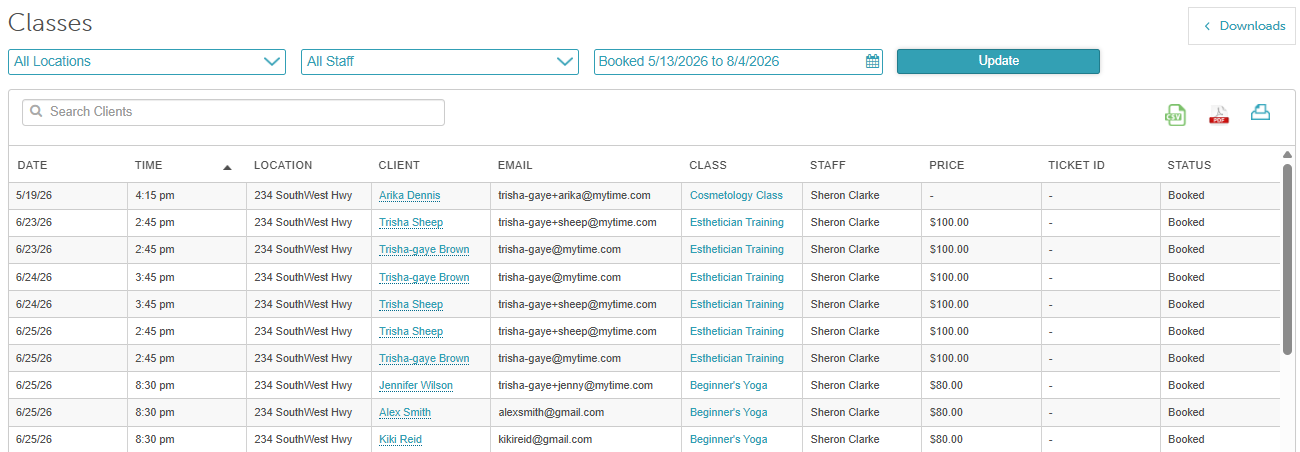This screenshot has height=452, width=1300.
Task: Export class list as CSV
Action: tap(1175, 114)
